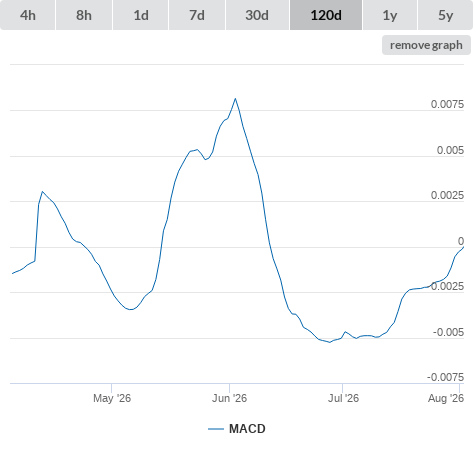Click the May '26 x-axis label
474x455 pixels.
tap(112, 398)
